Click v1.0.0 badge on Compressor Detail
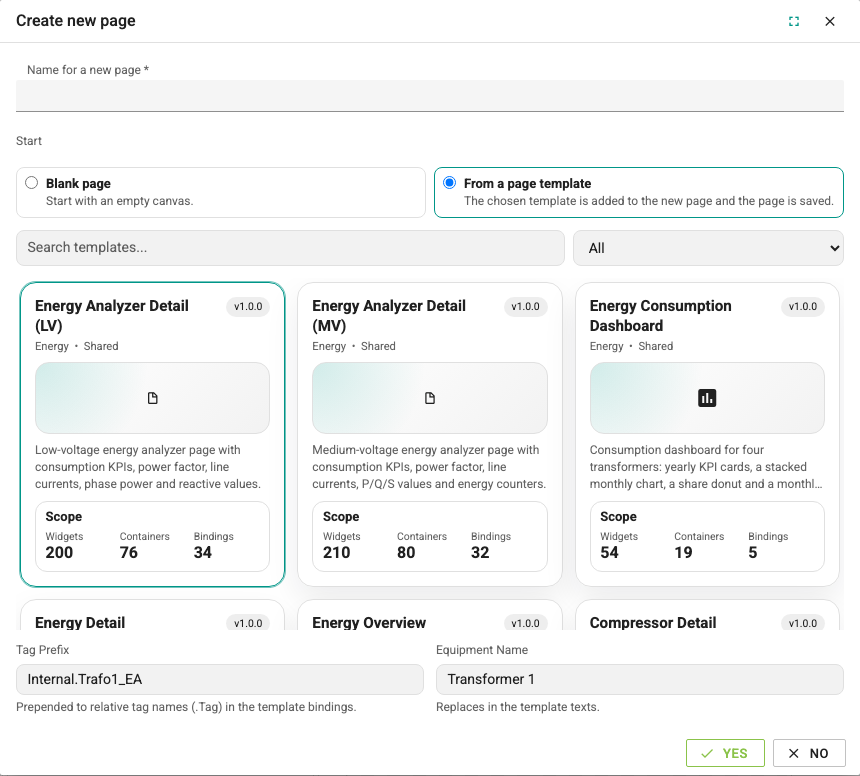This screenshot has width=860, height=776. 803,623
